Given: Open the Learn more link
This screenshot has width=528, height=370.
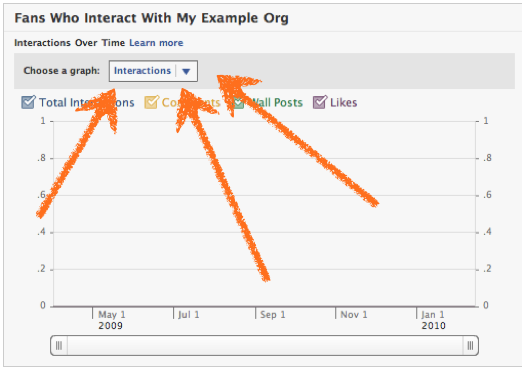Looking at the screenshot, I should (x=156, y=43).
